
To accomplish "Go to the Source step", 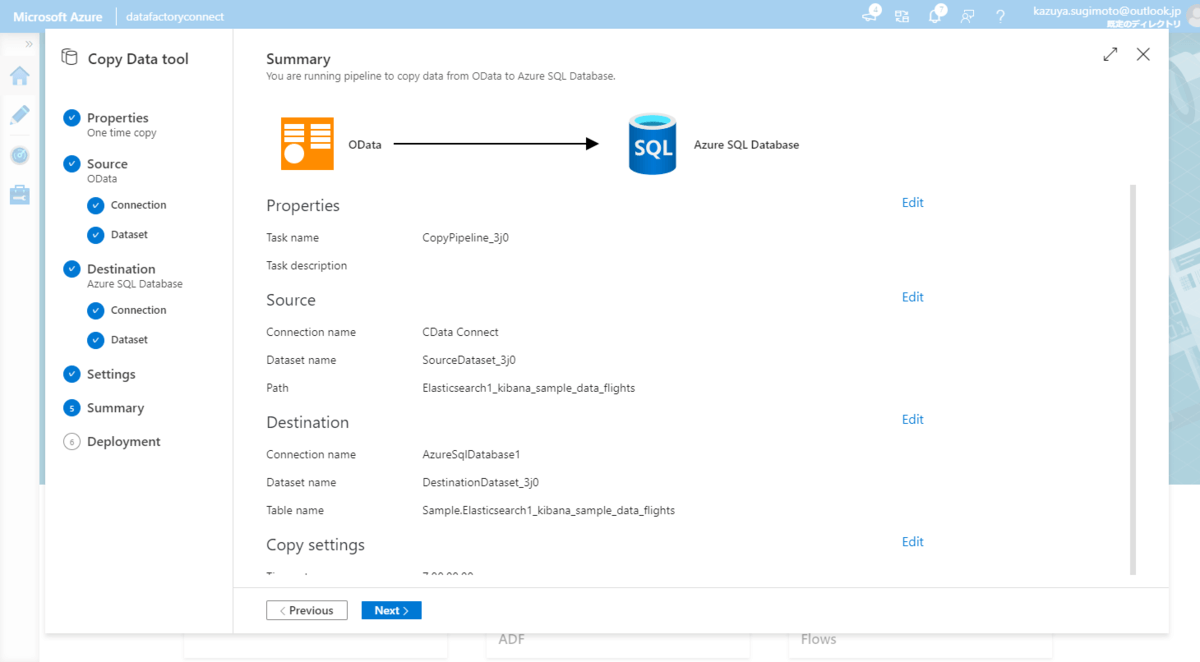I will tap(96, 170).
